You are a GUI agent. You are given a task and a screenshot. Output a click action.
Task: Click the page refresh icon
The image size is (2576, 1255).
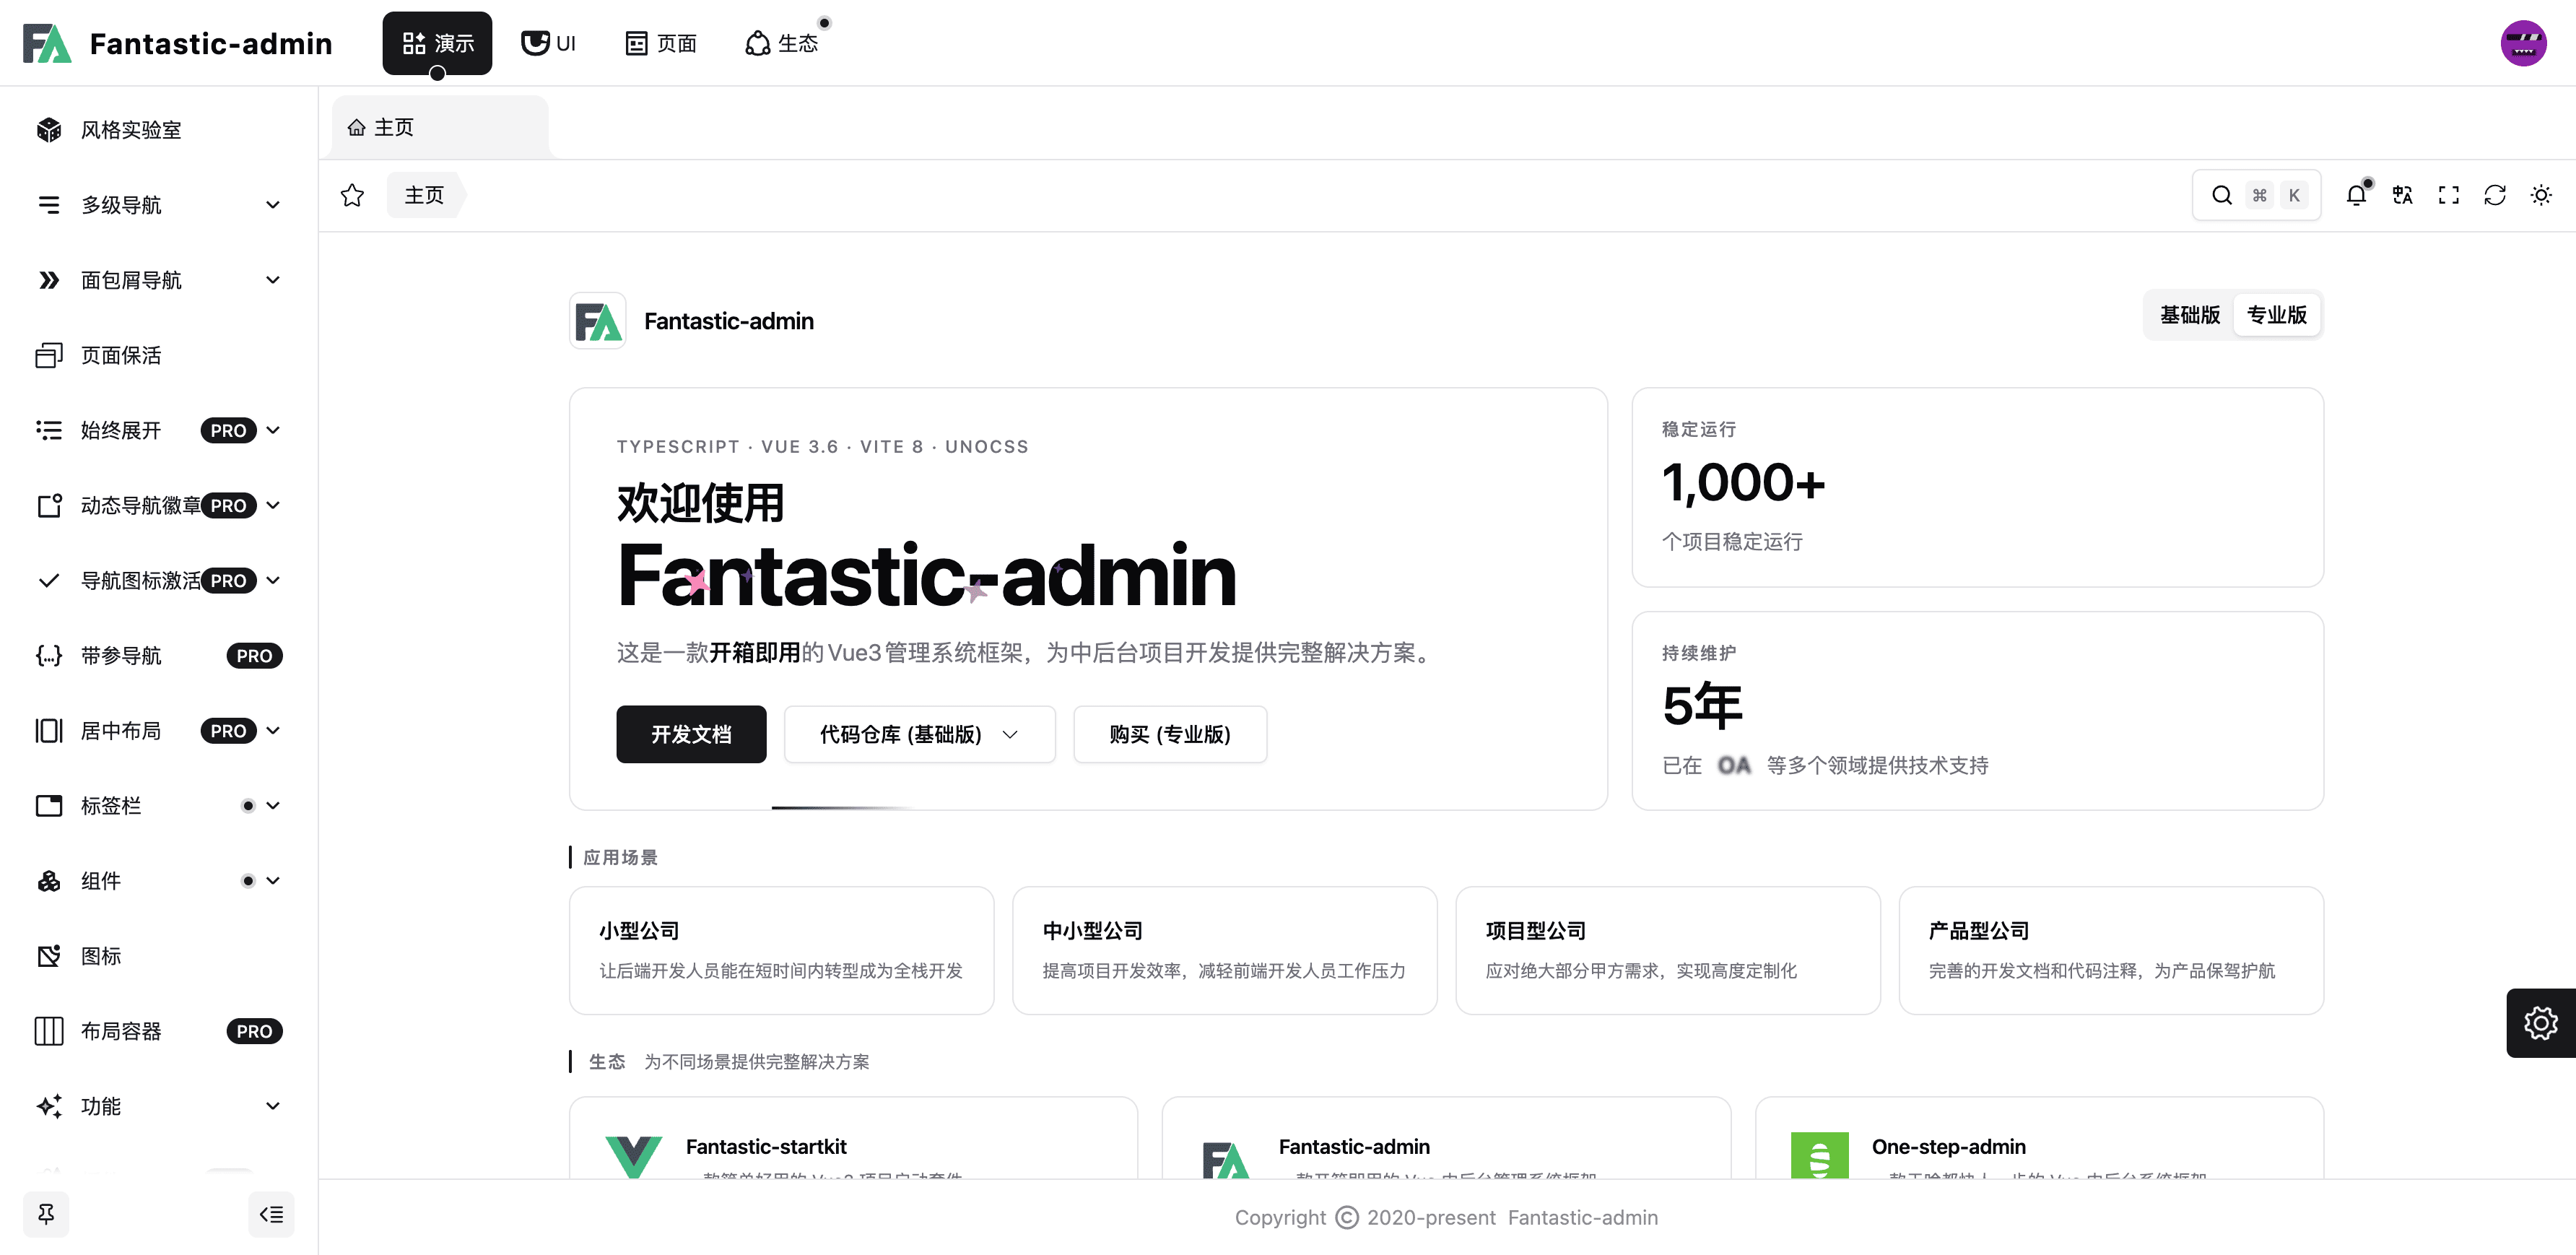(2494, 195)
